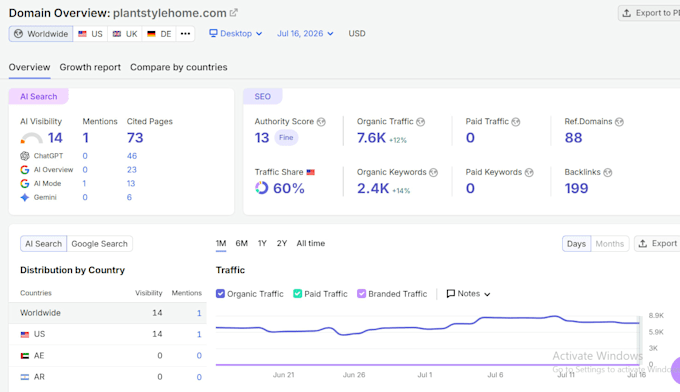Click the Ref.Domains globe icon

[619, 122]
